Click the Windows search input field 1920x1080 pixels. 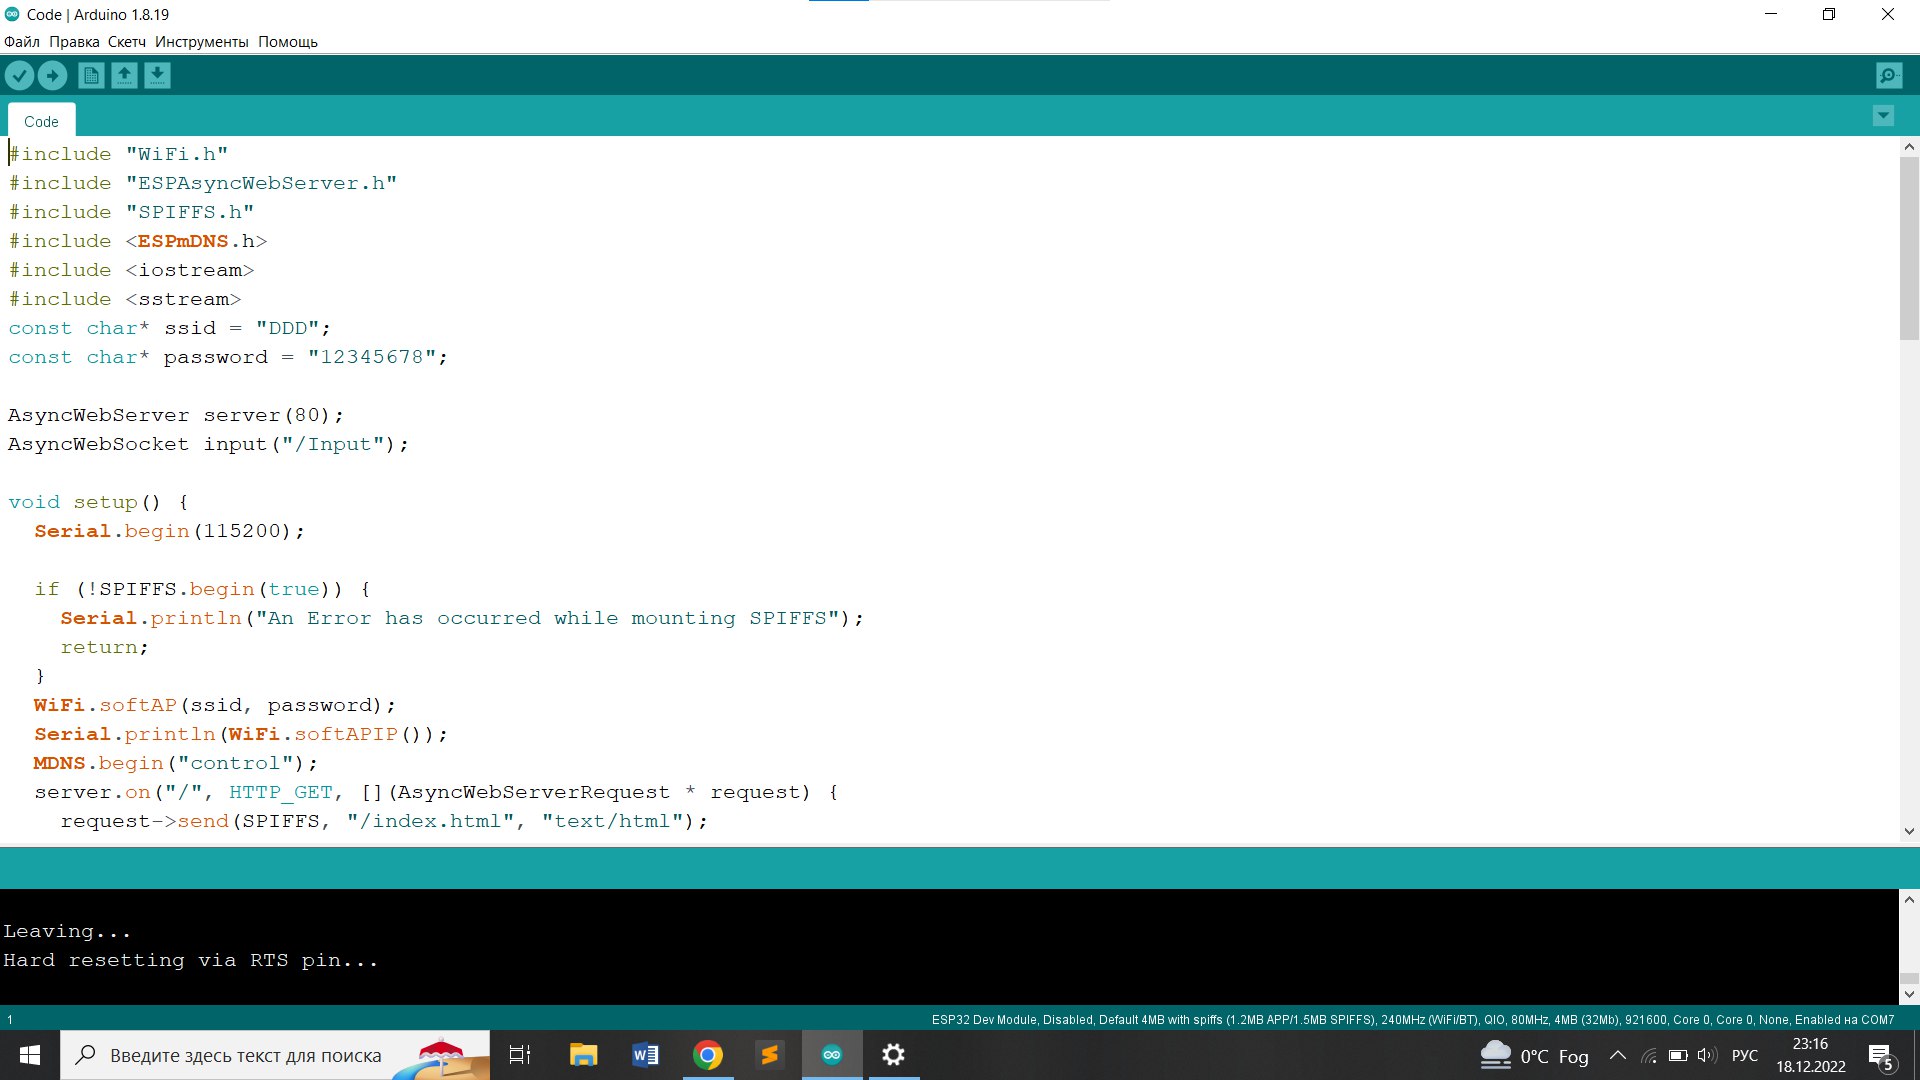[x=245, y=1056]
